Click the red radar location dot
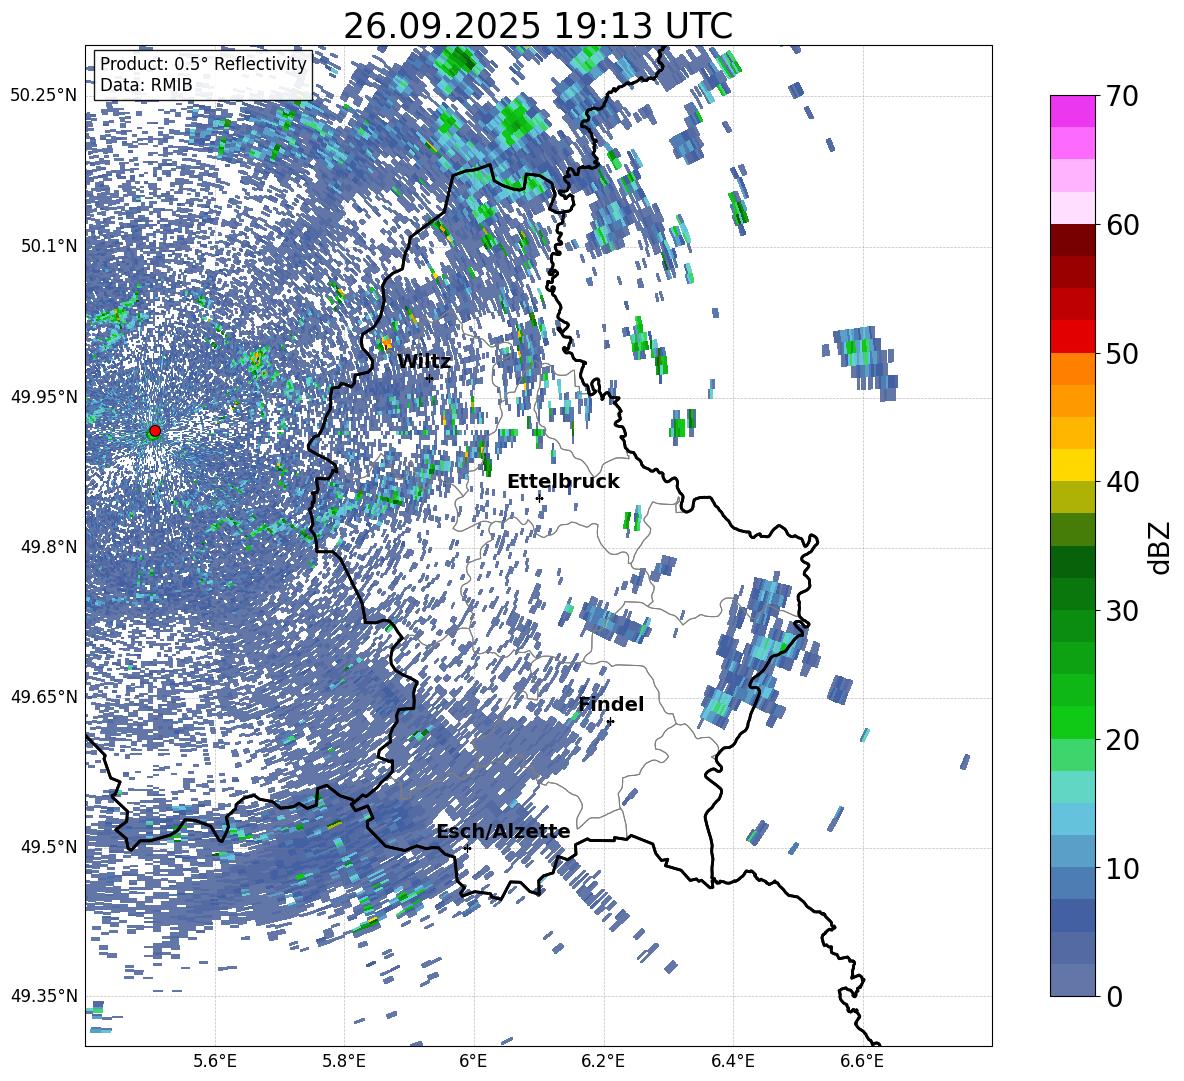This screenshot has width=1184, height=1081. 155,431
